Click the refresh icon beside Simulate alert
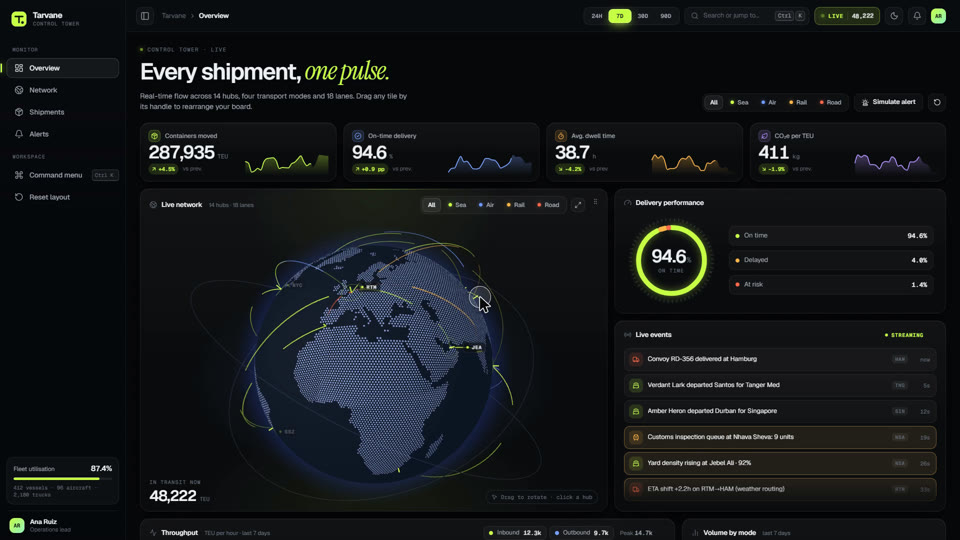Image resolution: width=960 pixels, height=540 pixels. click(x=937, y=102)
